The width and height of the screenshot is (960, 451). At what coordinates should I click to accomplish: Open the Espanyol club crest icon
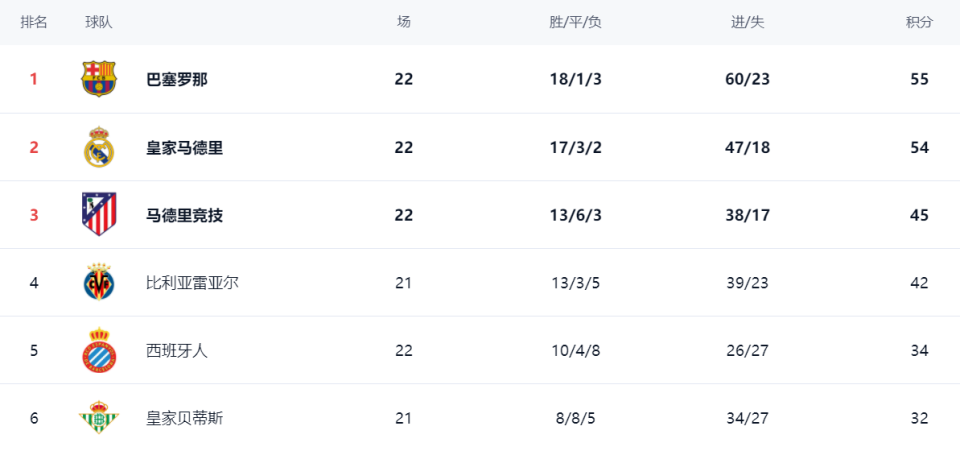tap(99, 350)
